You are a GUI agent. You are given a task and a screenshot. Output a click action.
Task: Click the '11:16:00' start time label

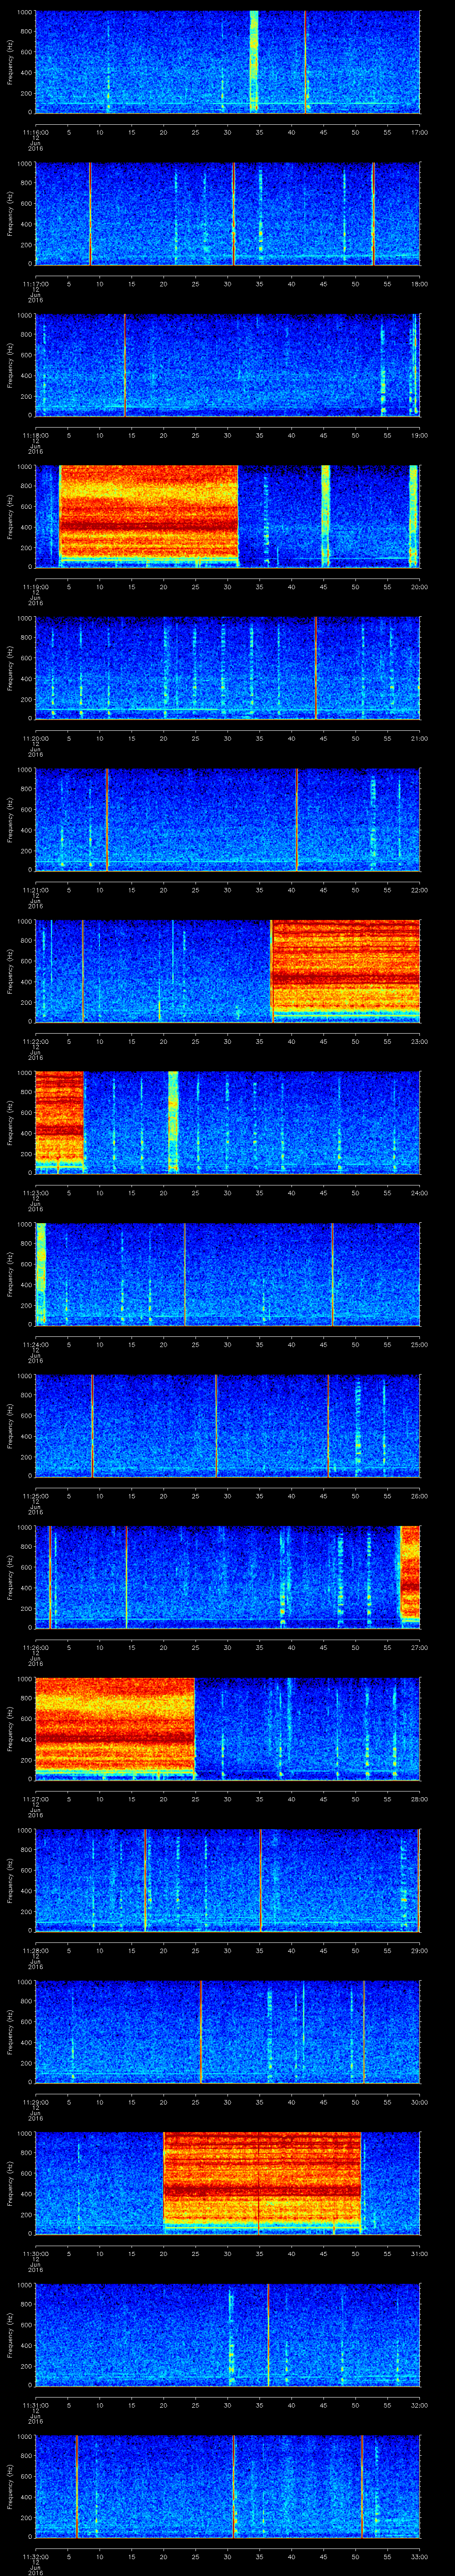[35, 132]
